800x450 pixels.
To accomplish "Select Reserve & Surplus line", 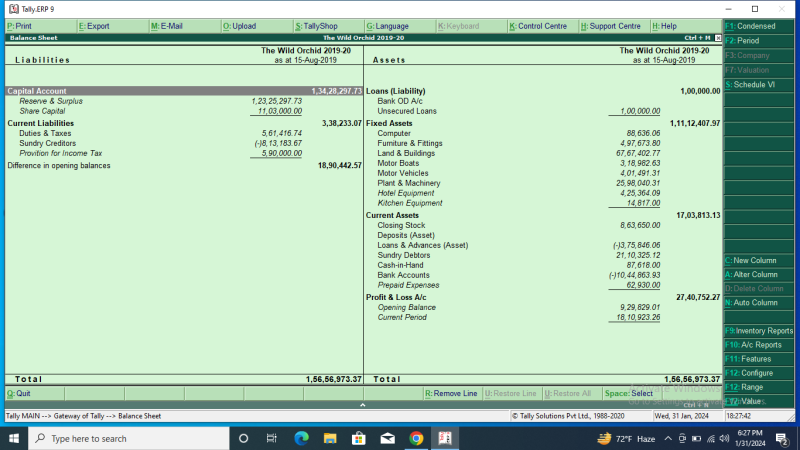I will tap(51, 101).
